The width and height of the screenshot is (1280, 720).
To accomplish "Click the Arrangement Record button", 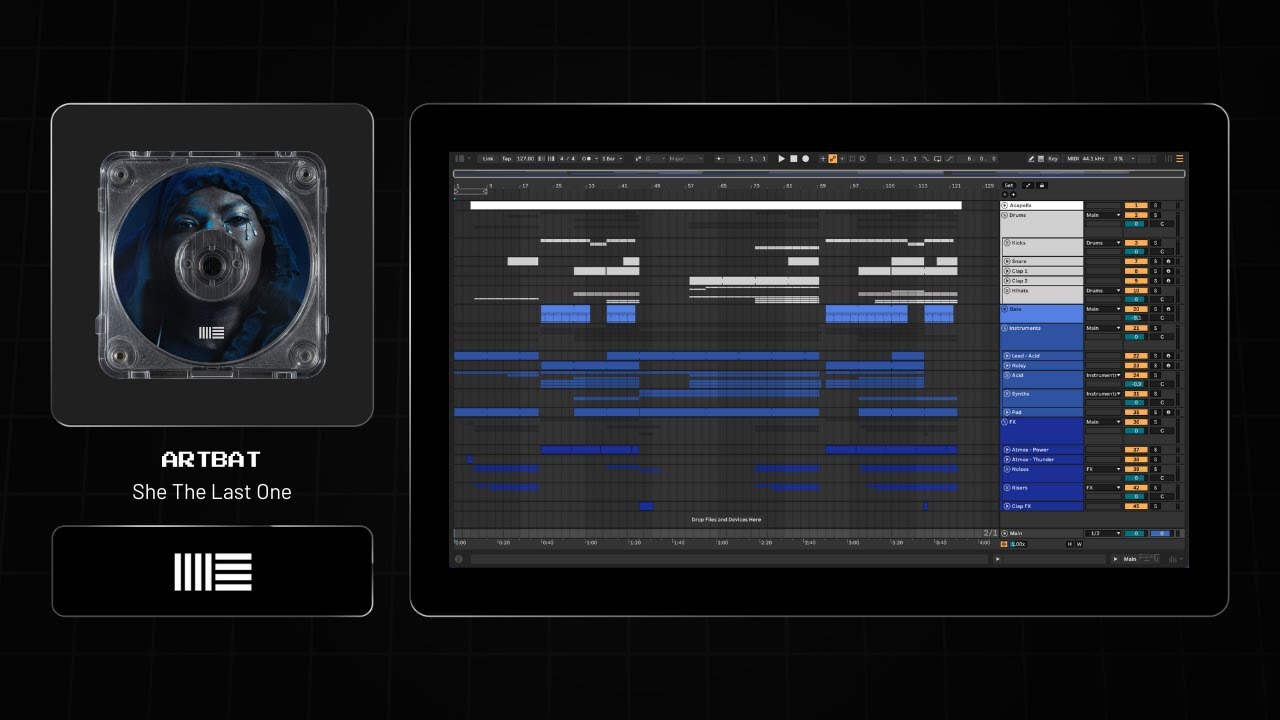I will click(x=805, y=159).
